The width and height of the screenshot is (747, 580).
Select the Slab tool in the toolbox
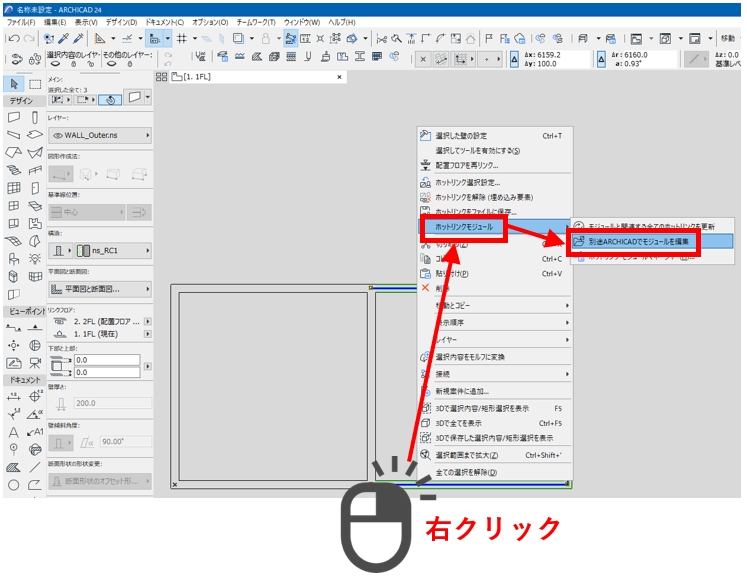tap(35, 135)
